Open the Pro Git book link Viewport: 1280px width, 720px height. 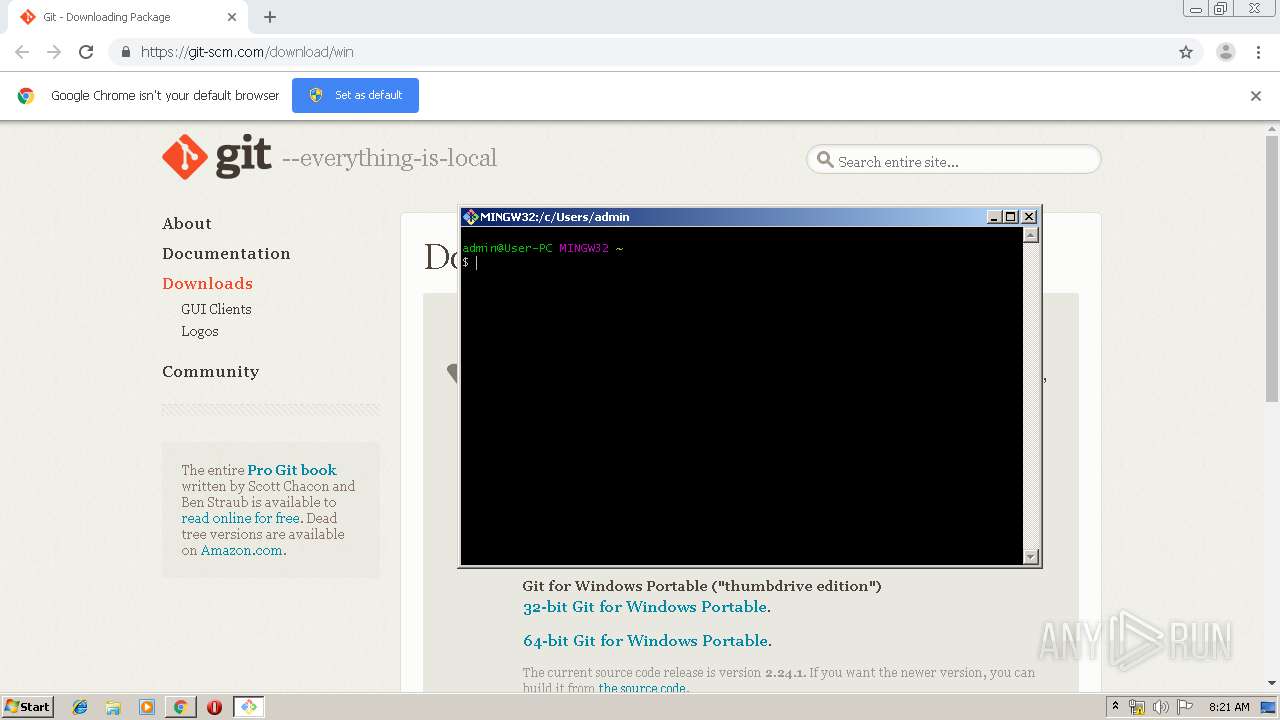coord(292,470)
